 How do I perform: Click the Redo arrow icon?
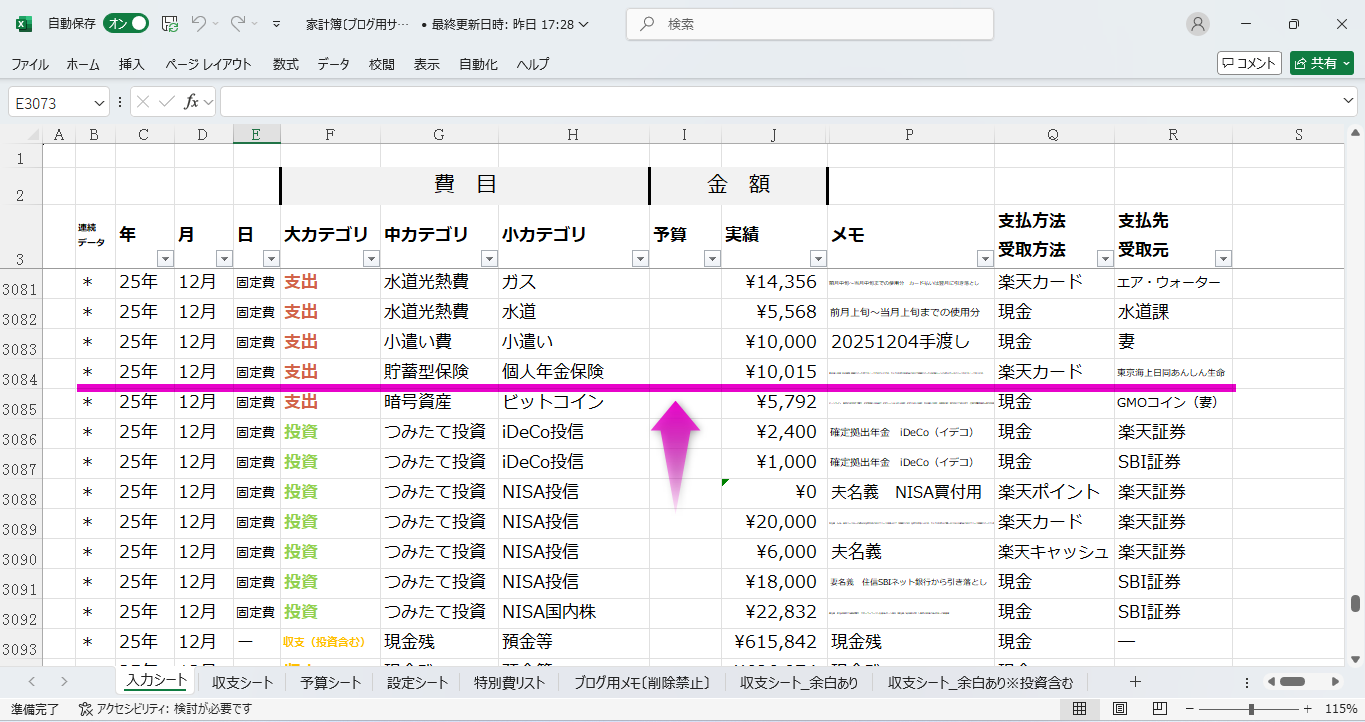(x=238, y=24)
